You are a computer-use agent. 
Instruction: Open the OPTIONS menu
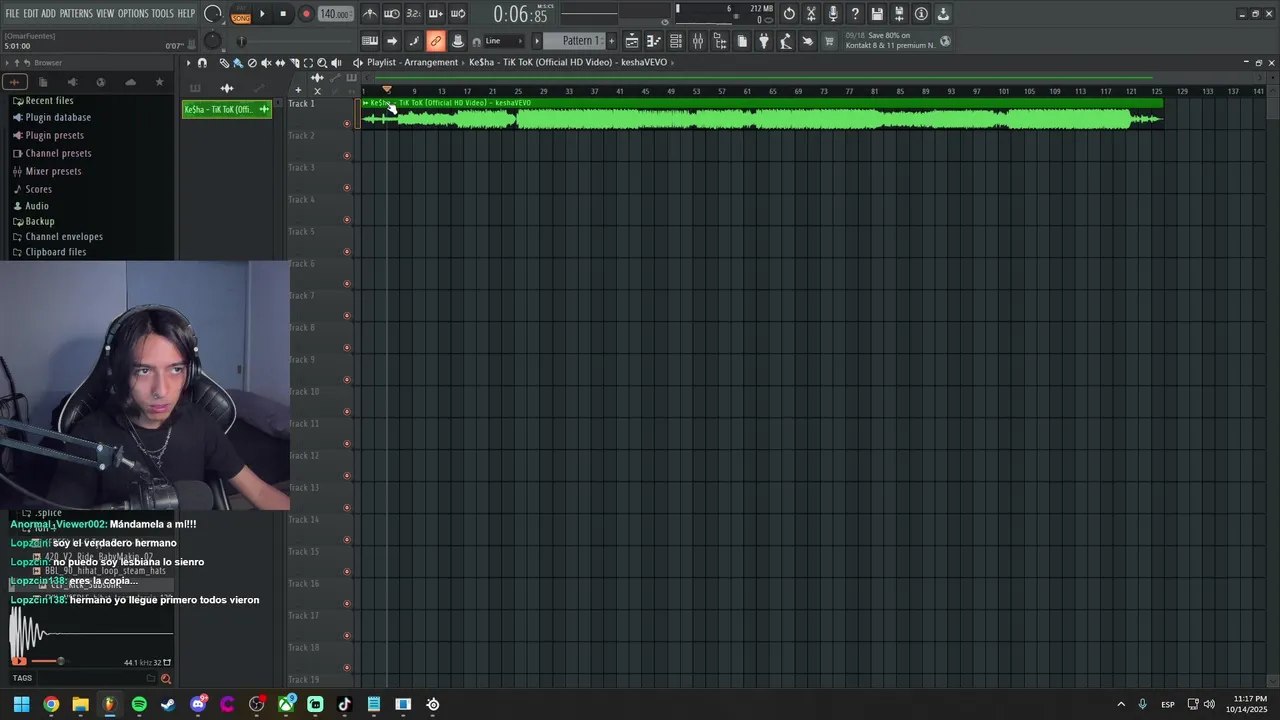click(133, 14)
